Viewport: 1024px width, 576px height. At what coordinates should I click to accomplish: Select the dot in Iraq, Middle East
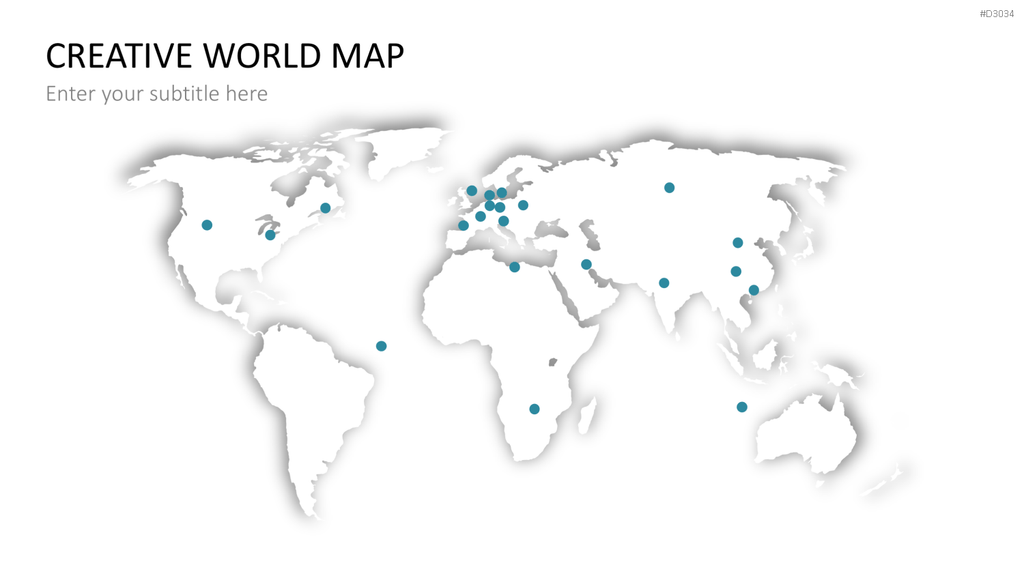click(586, 264)
